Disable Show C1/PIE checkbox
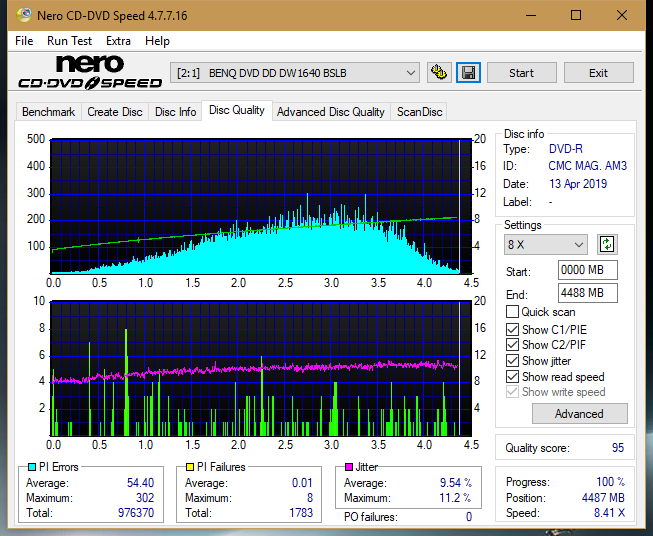The width and height of the screenshot is (653, 536). click(x=512, y=329)
